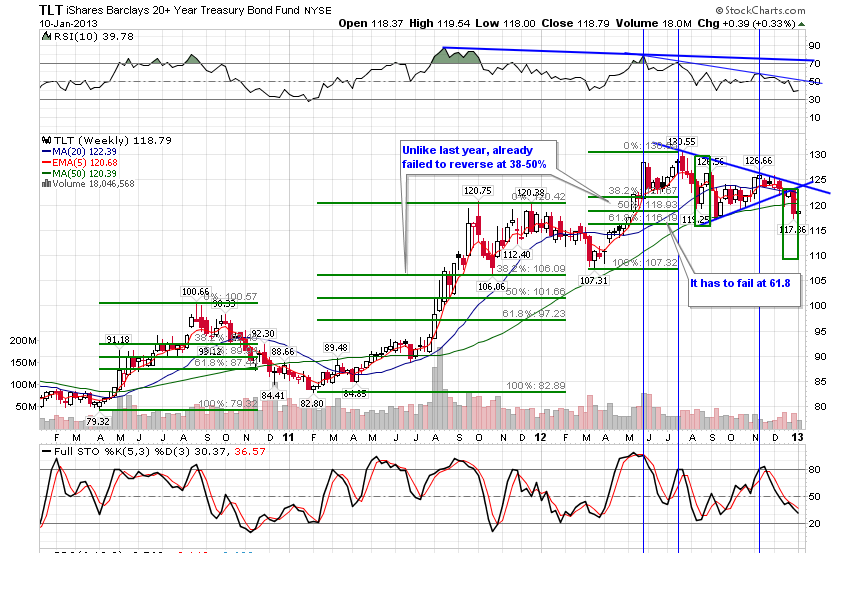Open the StockCharts.com copyright link
843x591 pixels.
coord(760,10)
